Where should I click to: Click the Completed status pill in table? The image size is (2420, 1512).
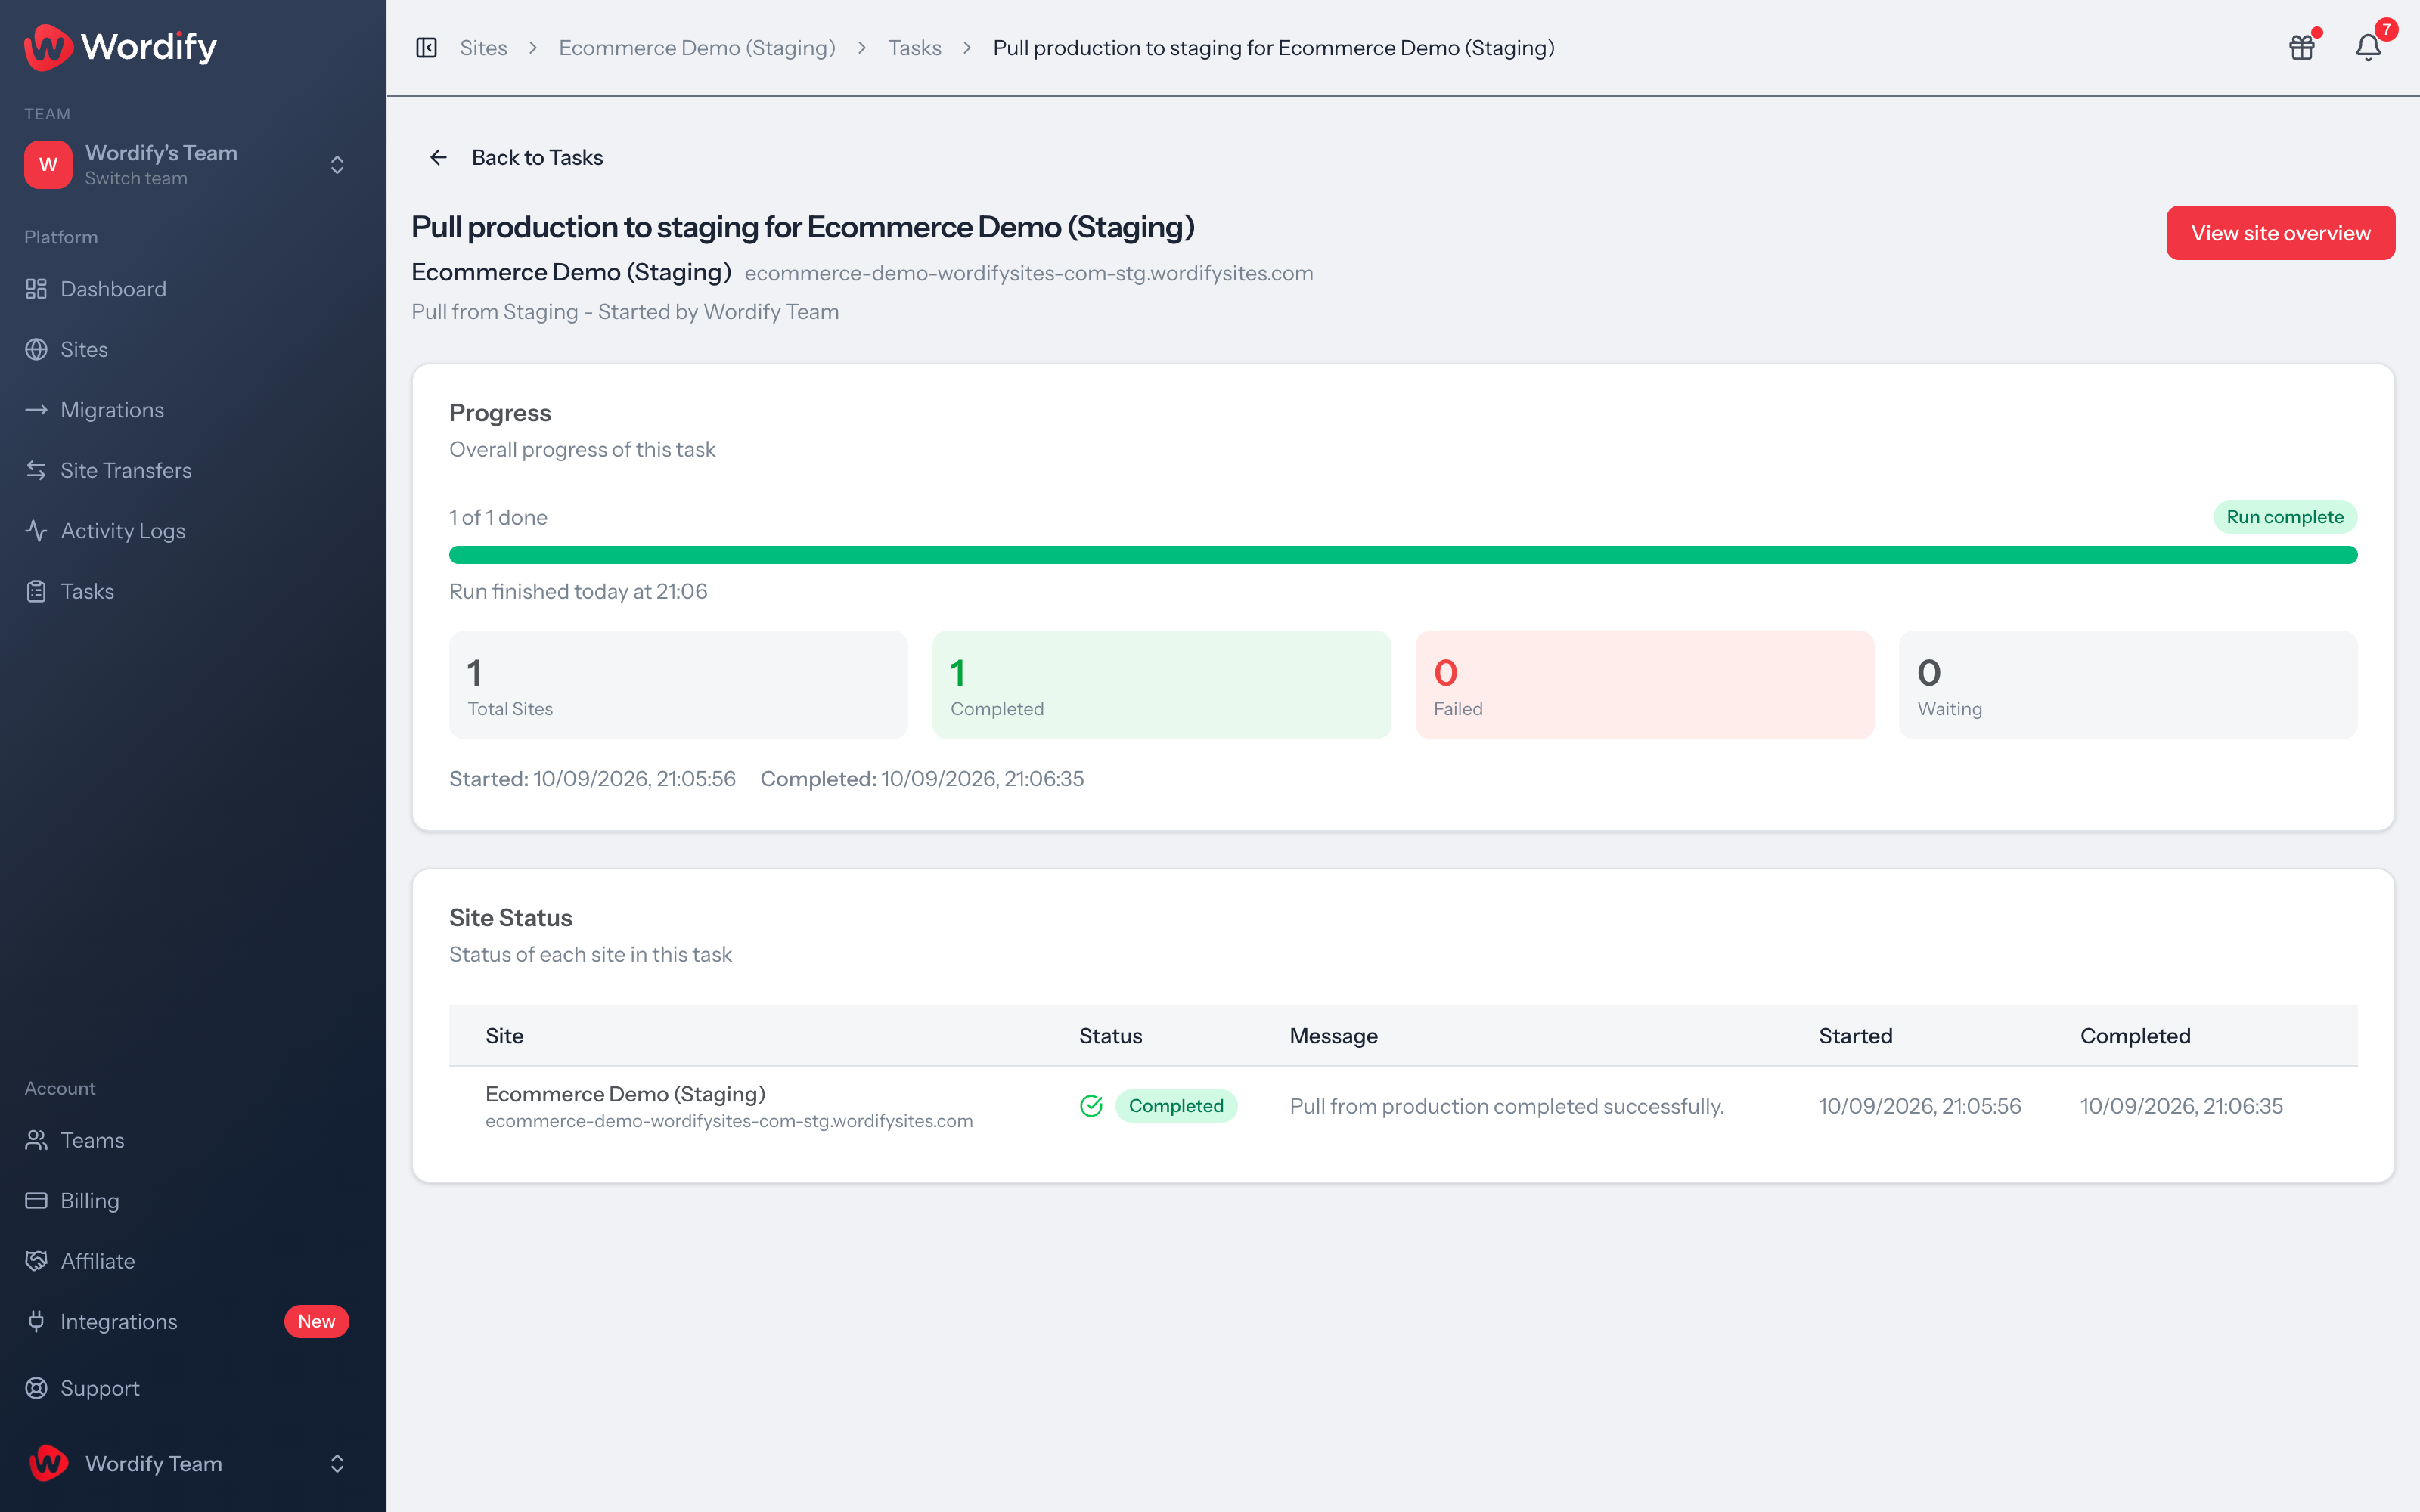1176,1106
